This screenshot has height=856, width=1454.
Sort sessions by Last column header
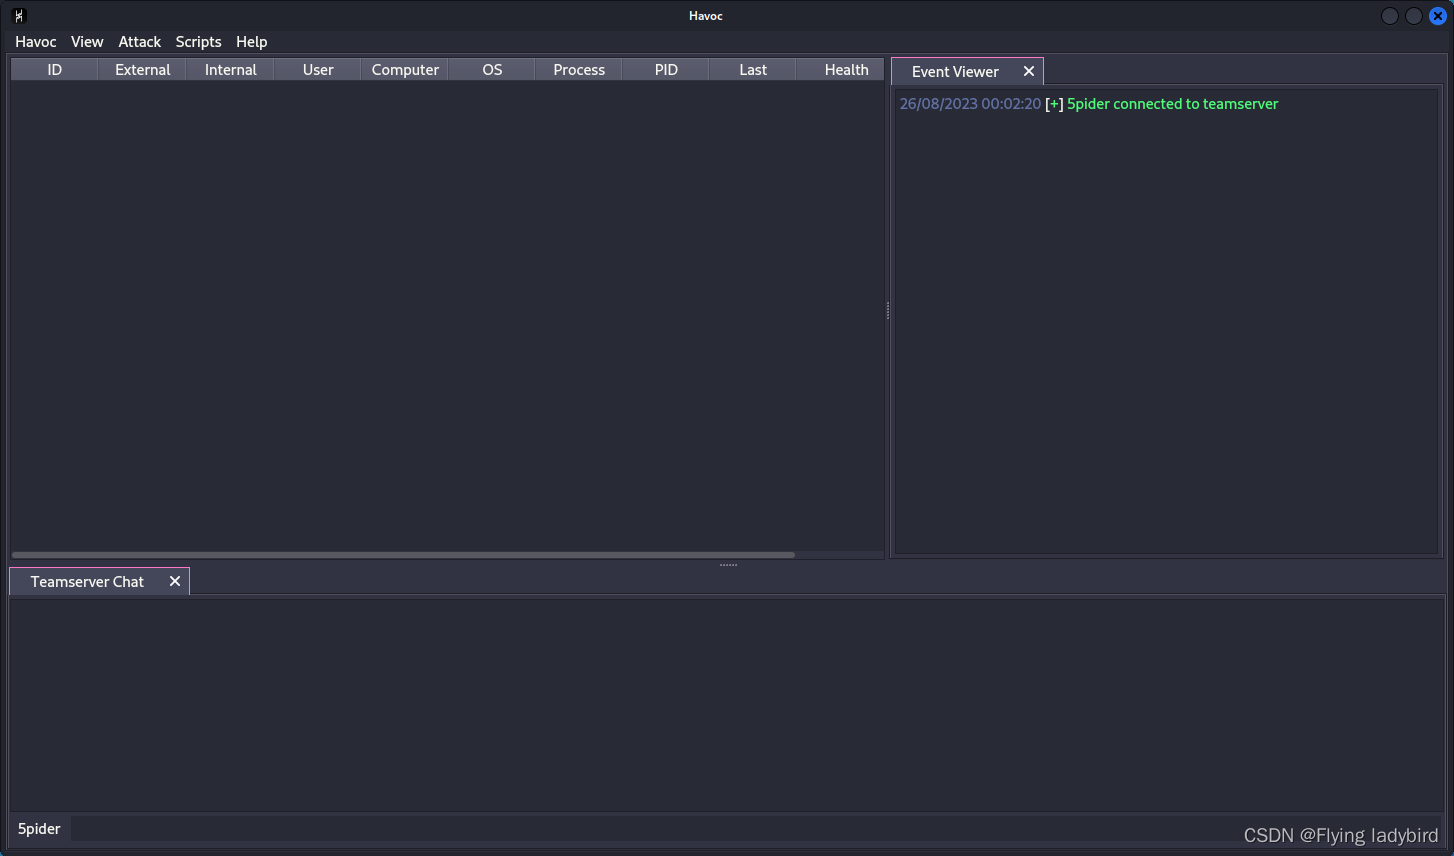[753, 70]
